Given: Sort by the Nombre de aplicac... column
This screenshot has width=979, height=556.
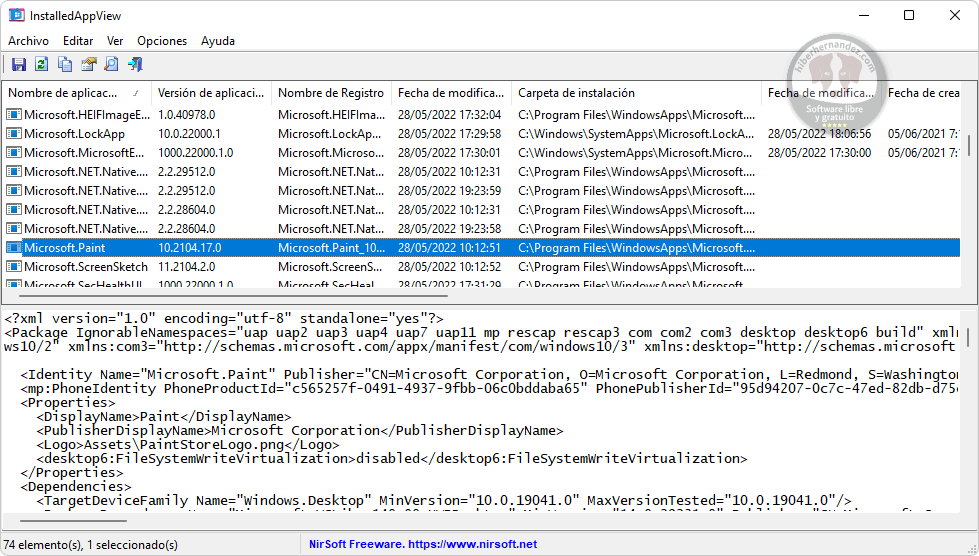Looking at the screenshot, I should 76,92.
